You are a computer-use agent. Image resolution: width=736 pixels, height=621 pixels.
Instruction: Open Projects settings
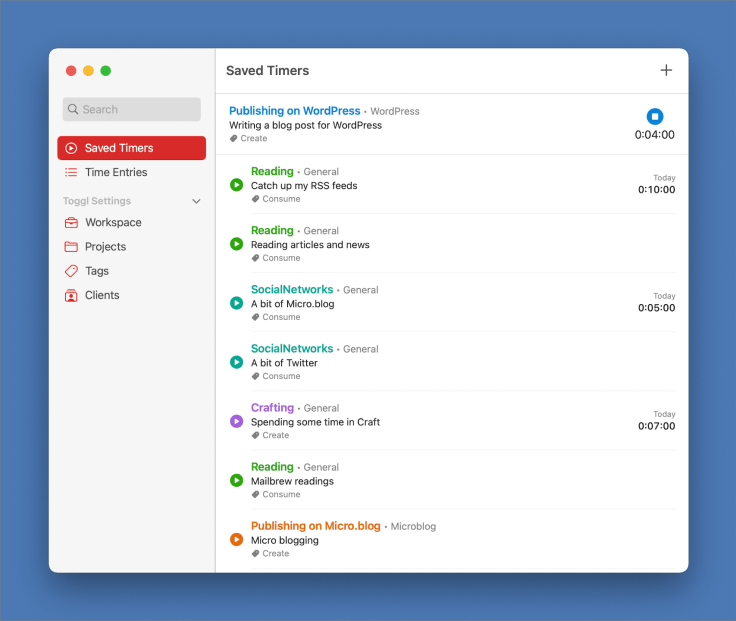131,247
